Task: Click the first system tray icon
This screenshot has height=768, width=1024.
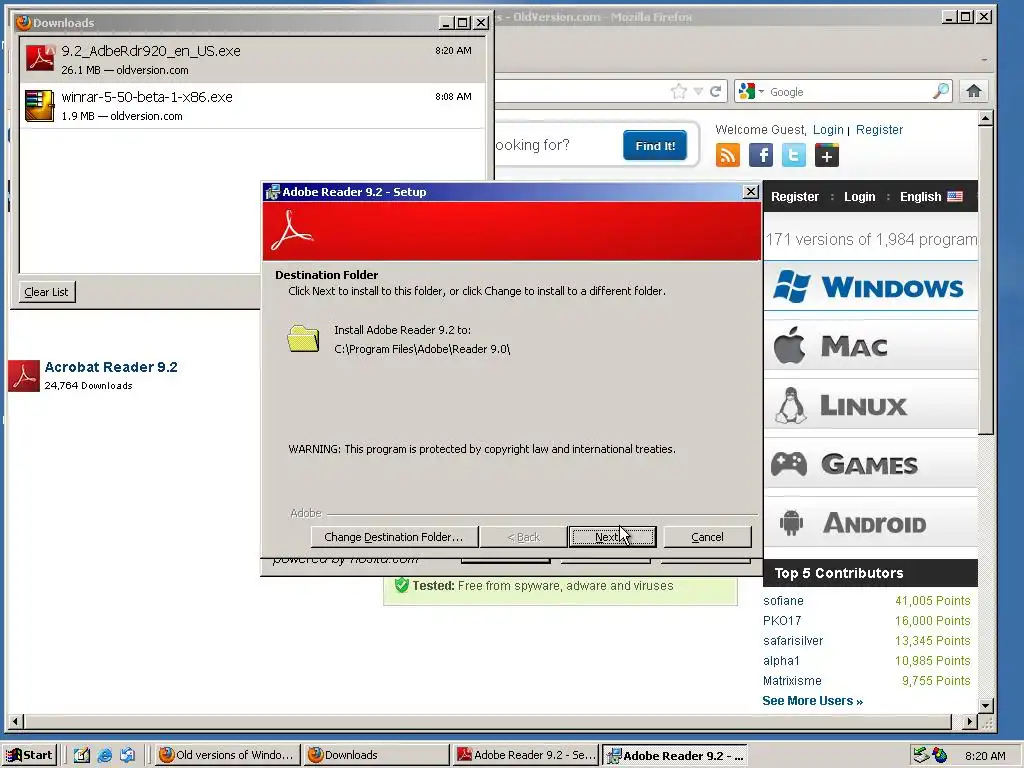Action: click(x=920, y=755)
